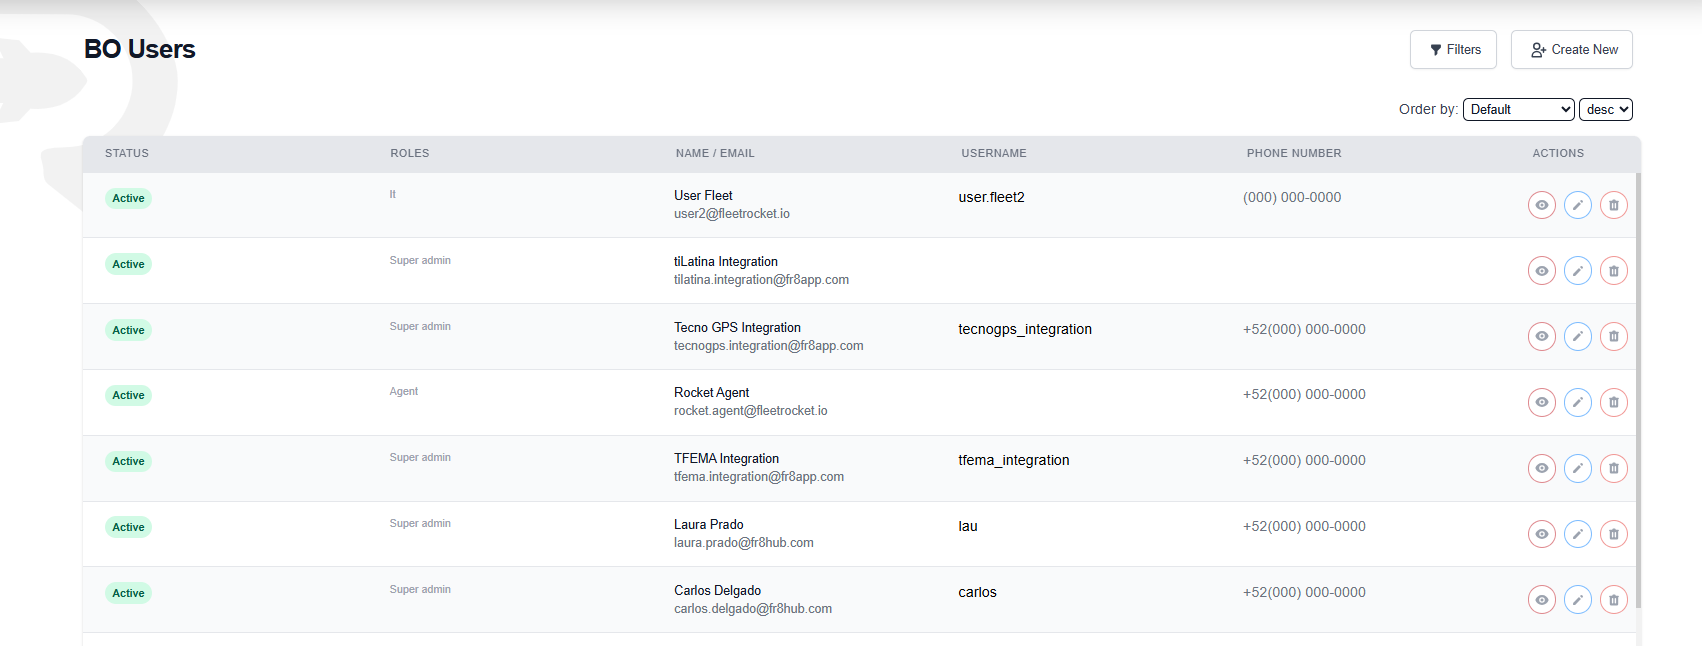Image resolution: width=1702 pixels, height=646 pixels.
Task: Click the PHONE NUMBER column header
Action: pyautogui.click(x=1294, y=153)
